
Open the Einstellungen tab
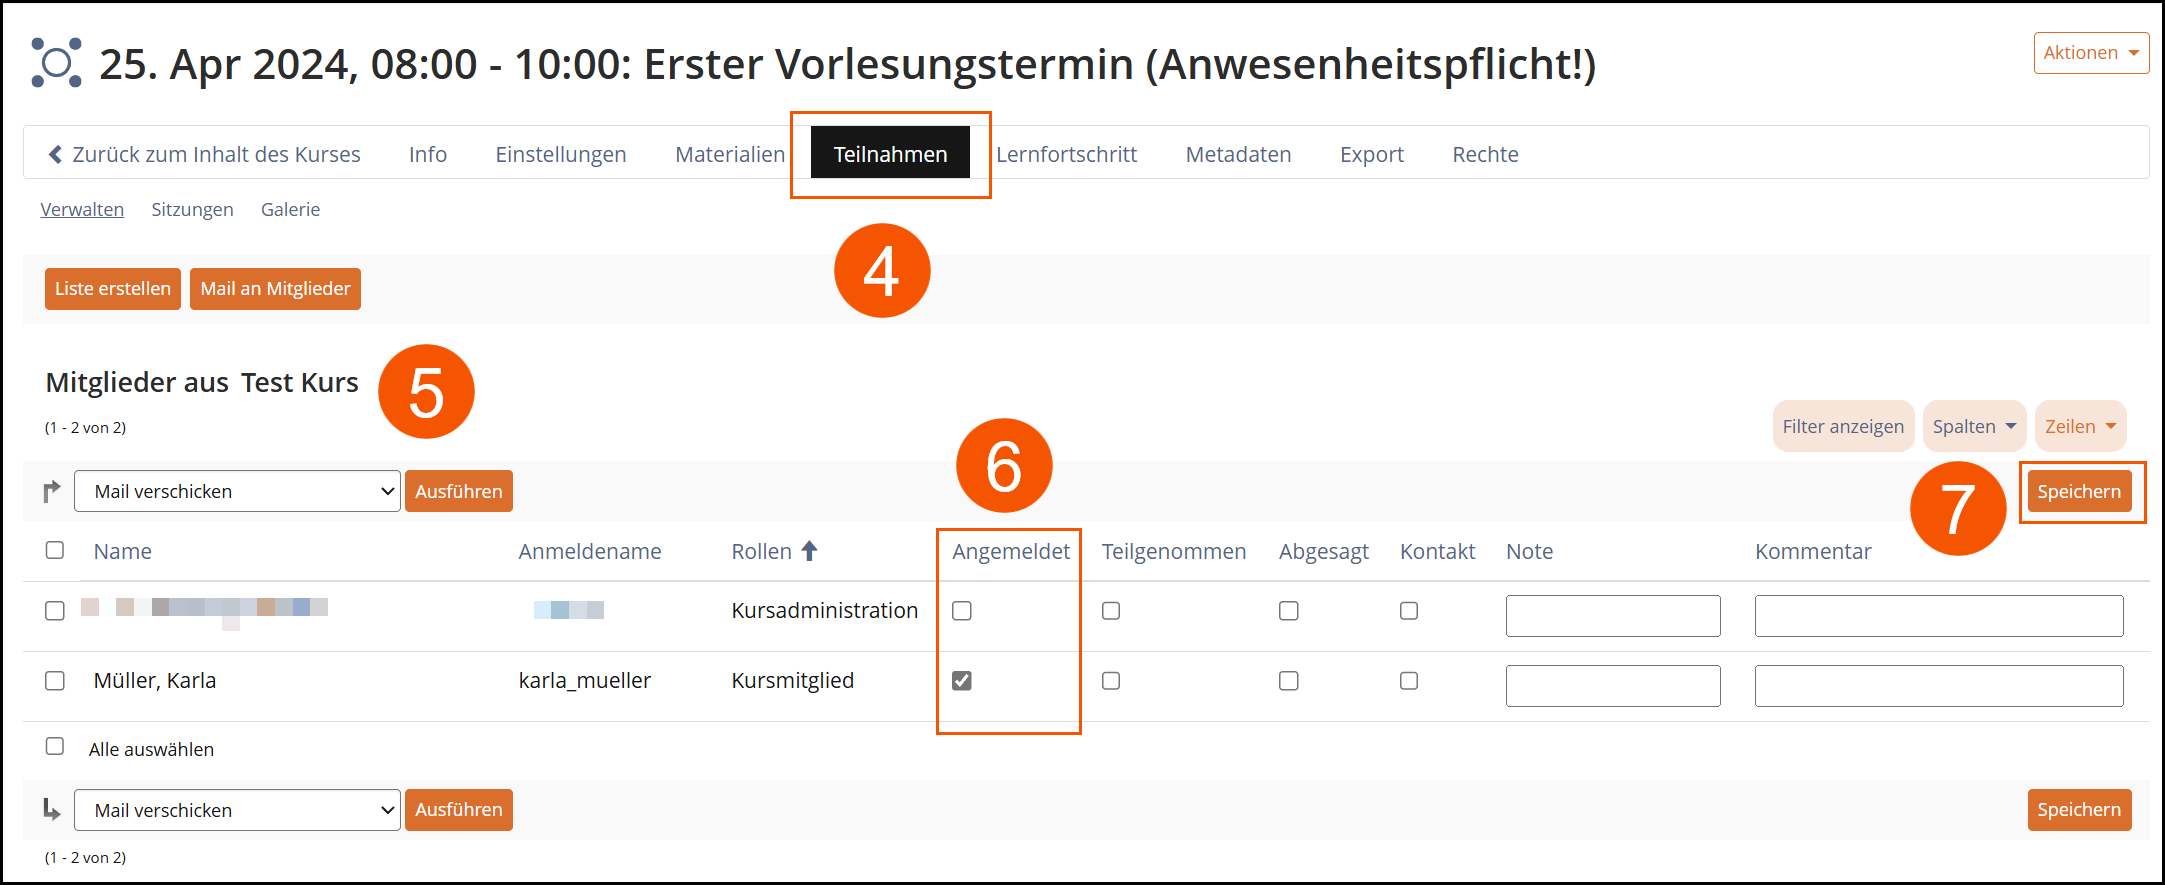(561, 155)
